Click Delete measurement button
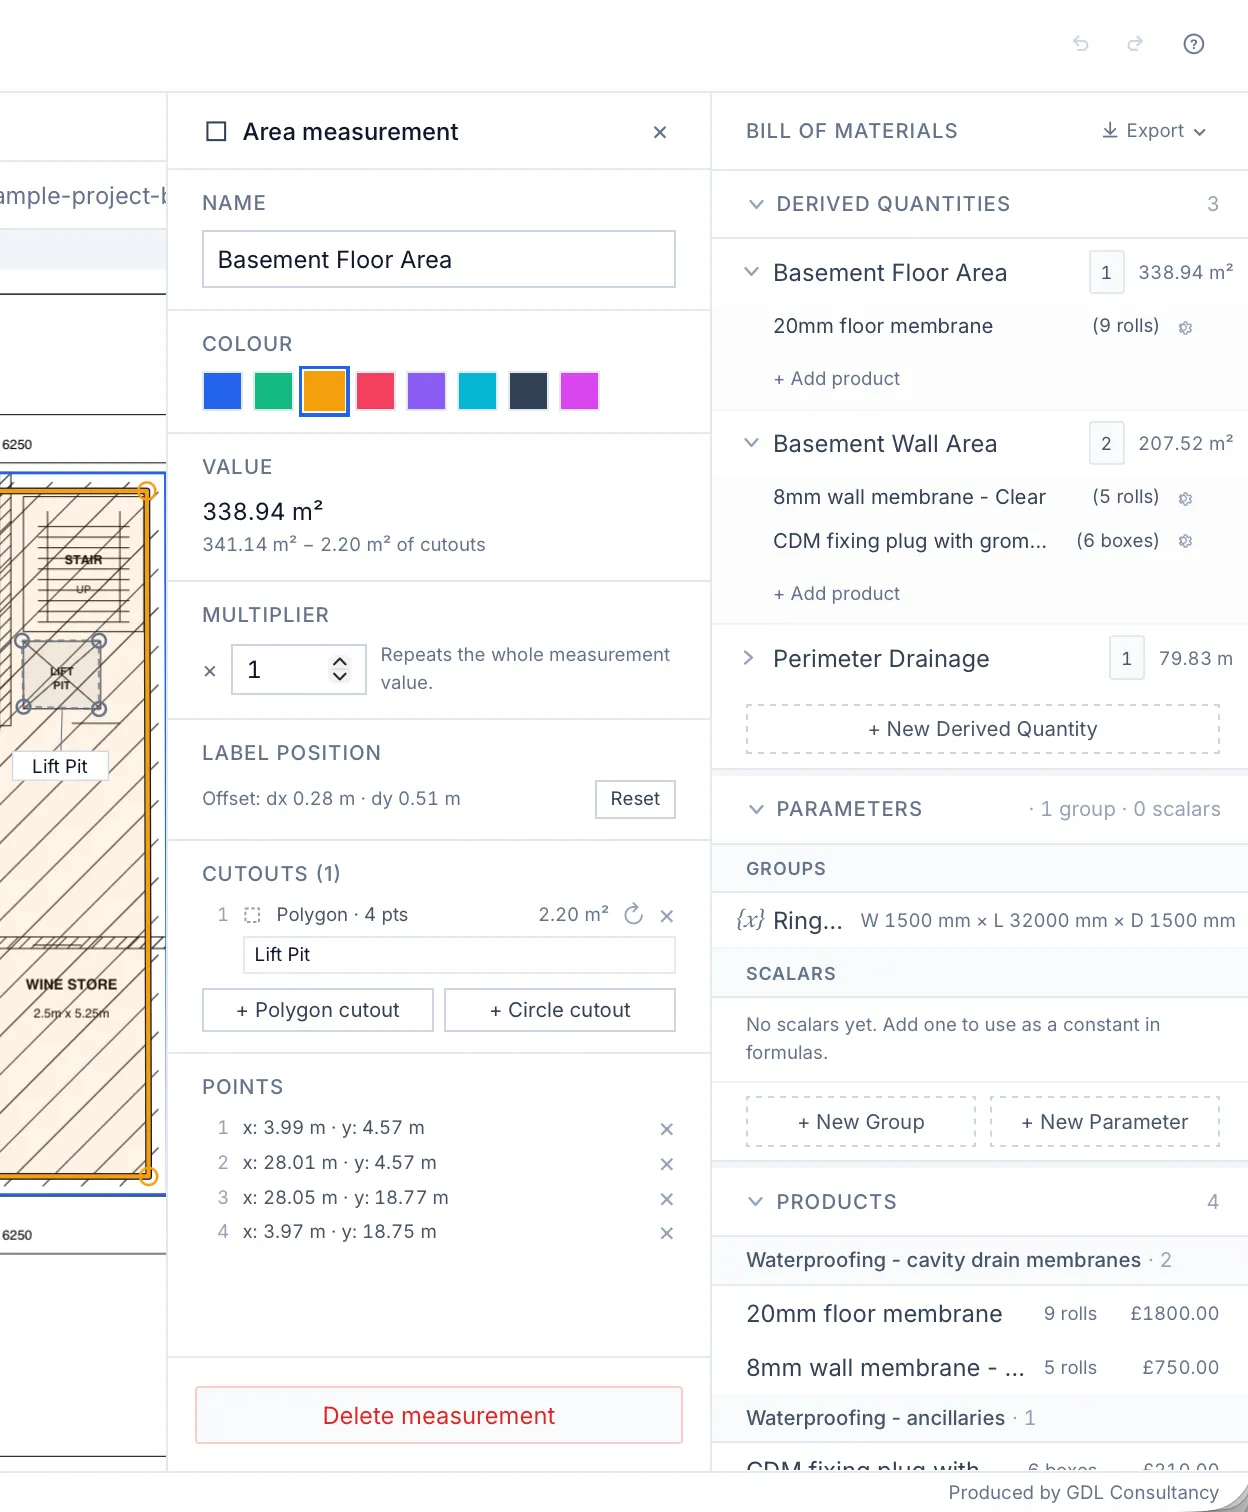This screenshot has width=1248, height=1512. tap(439, 1415)
